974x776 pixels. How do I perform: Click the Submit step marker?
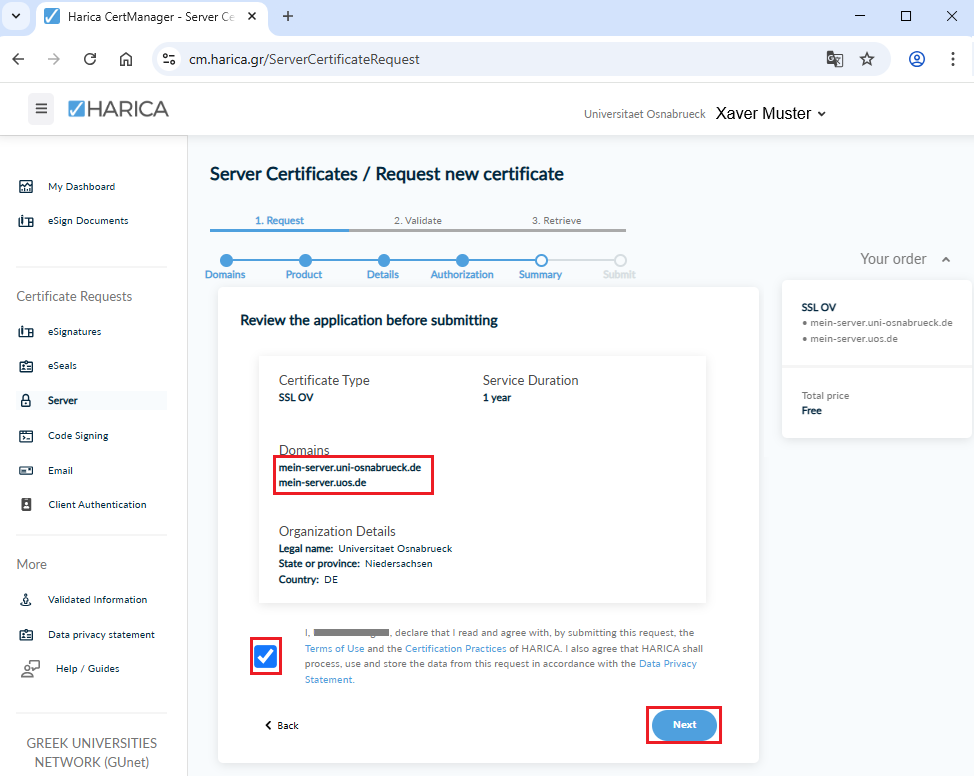620,260
